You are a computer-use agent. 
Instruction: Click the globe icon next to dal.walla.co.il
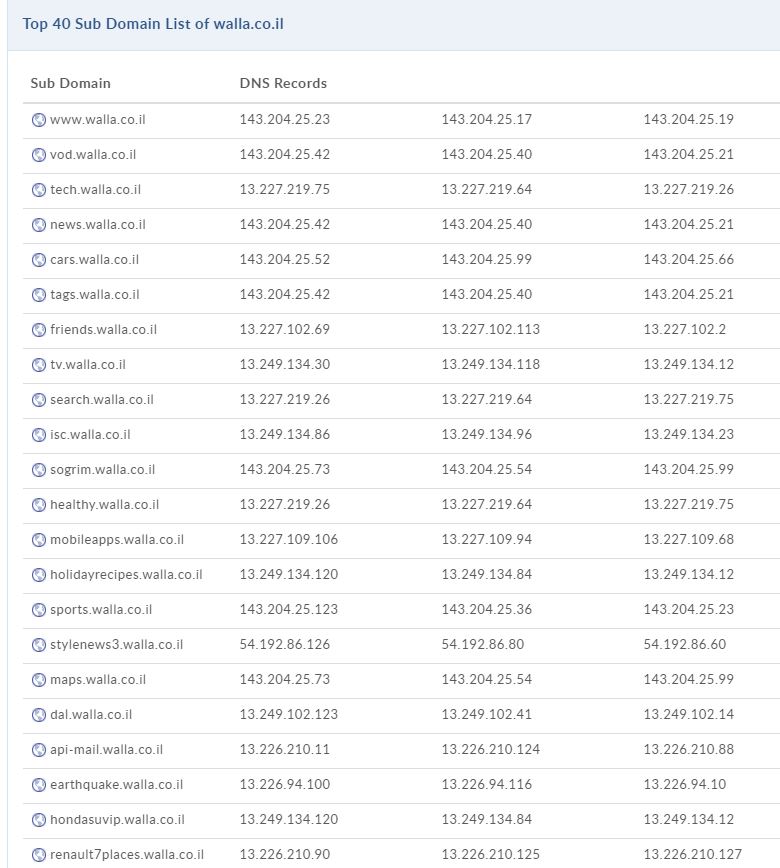pos(39,715)
